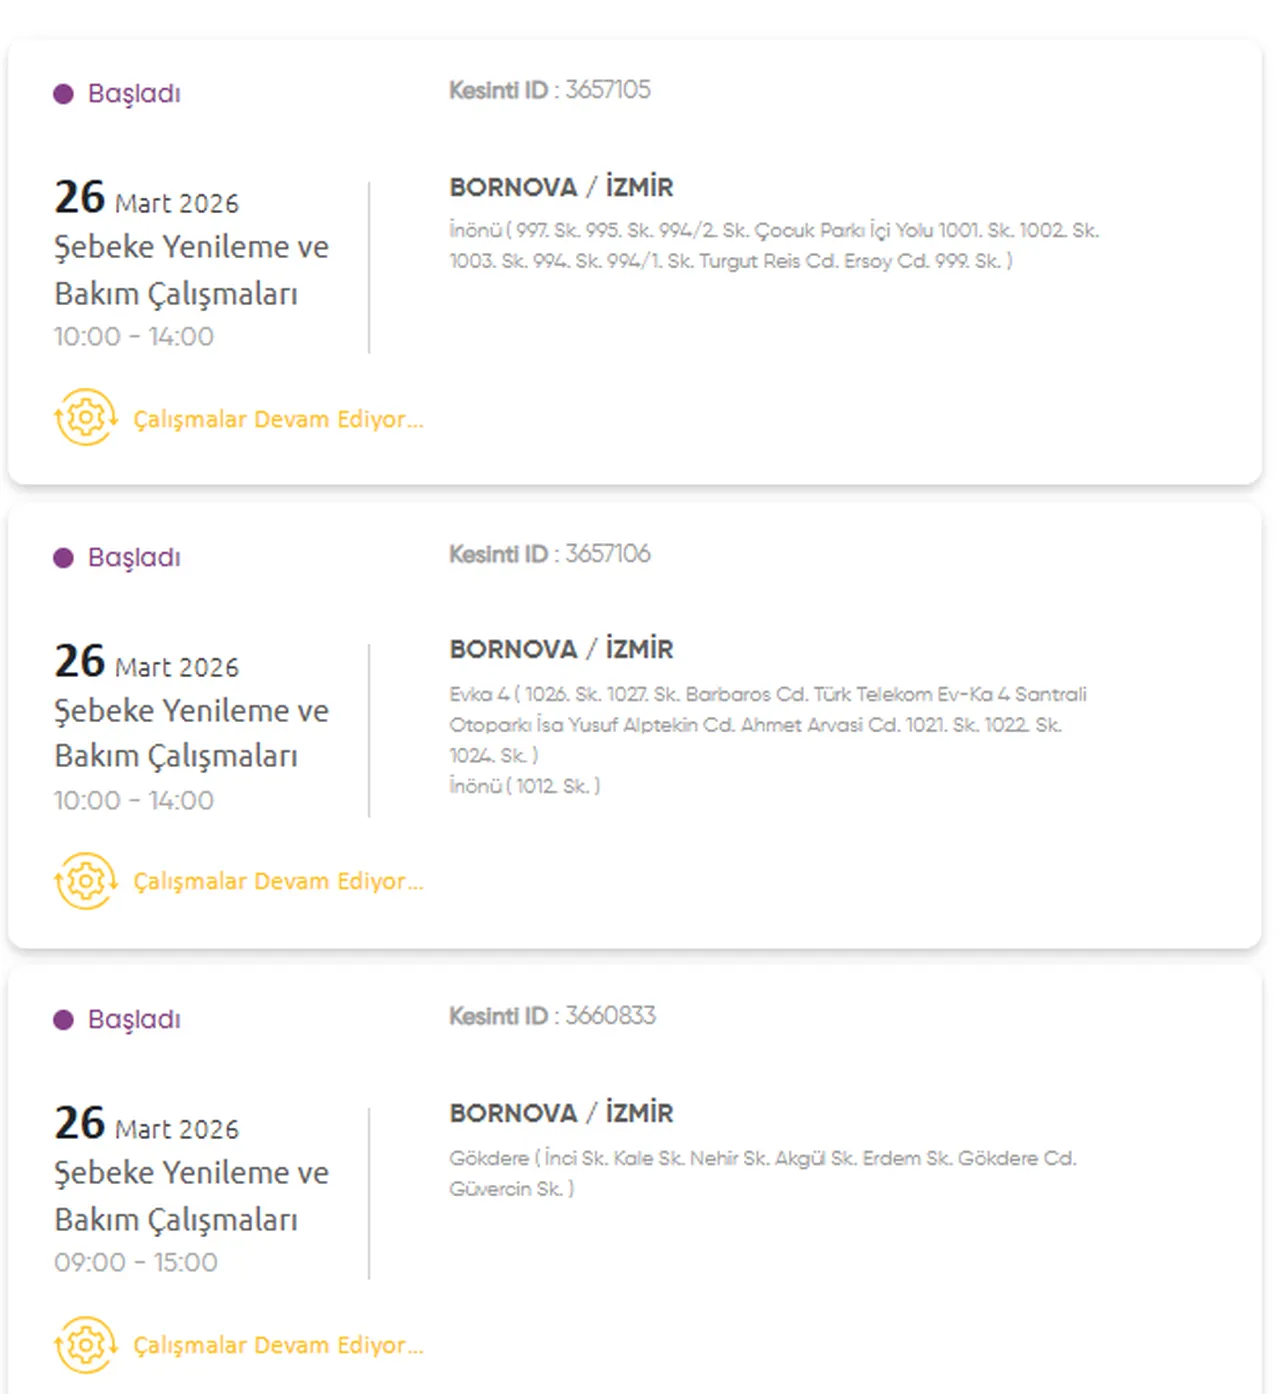Click 'Çalışmalar Devam Ediyor...' in the İnönü 997. Sk. card
The image size is (1280, 1394).
278,419
